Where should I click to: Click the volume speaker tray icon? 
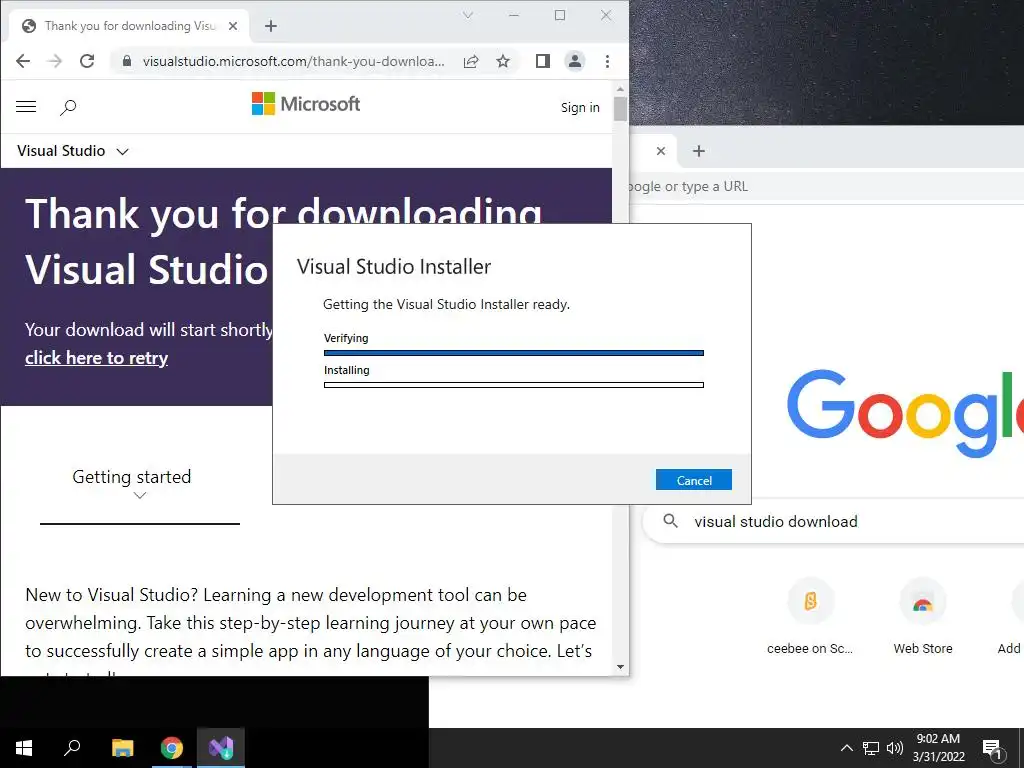click(895, 748)
